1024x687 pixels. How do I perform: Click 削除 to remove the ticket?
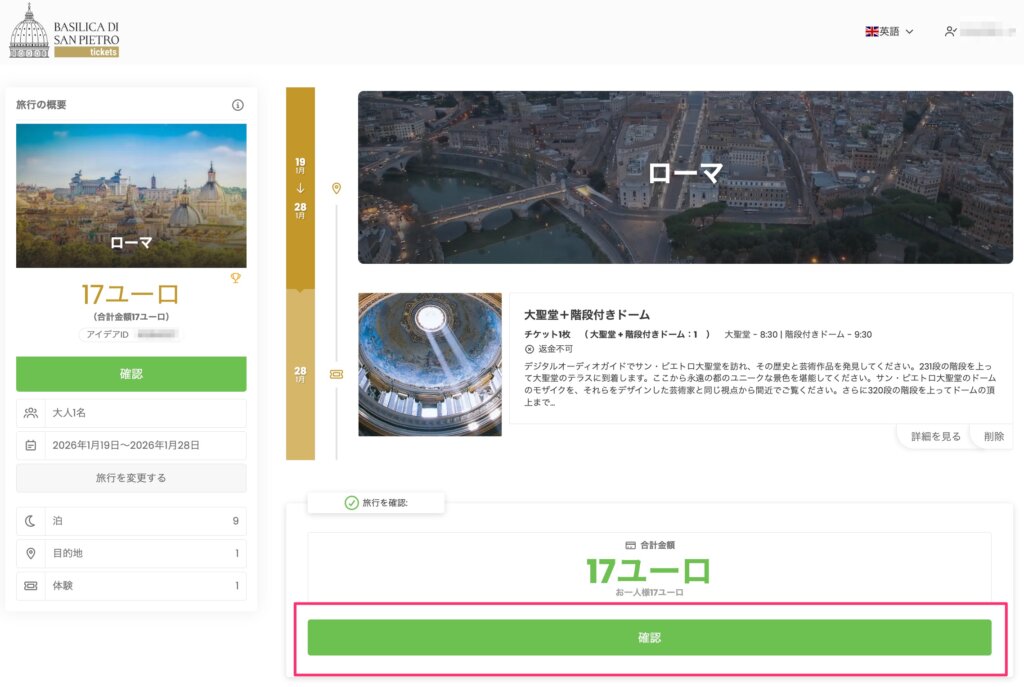993,437
